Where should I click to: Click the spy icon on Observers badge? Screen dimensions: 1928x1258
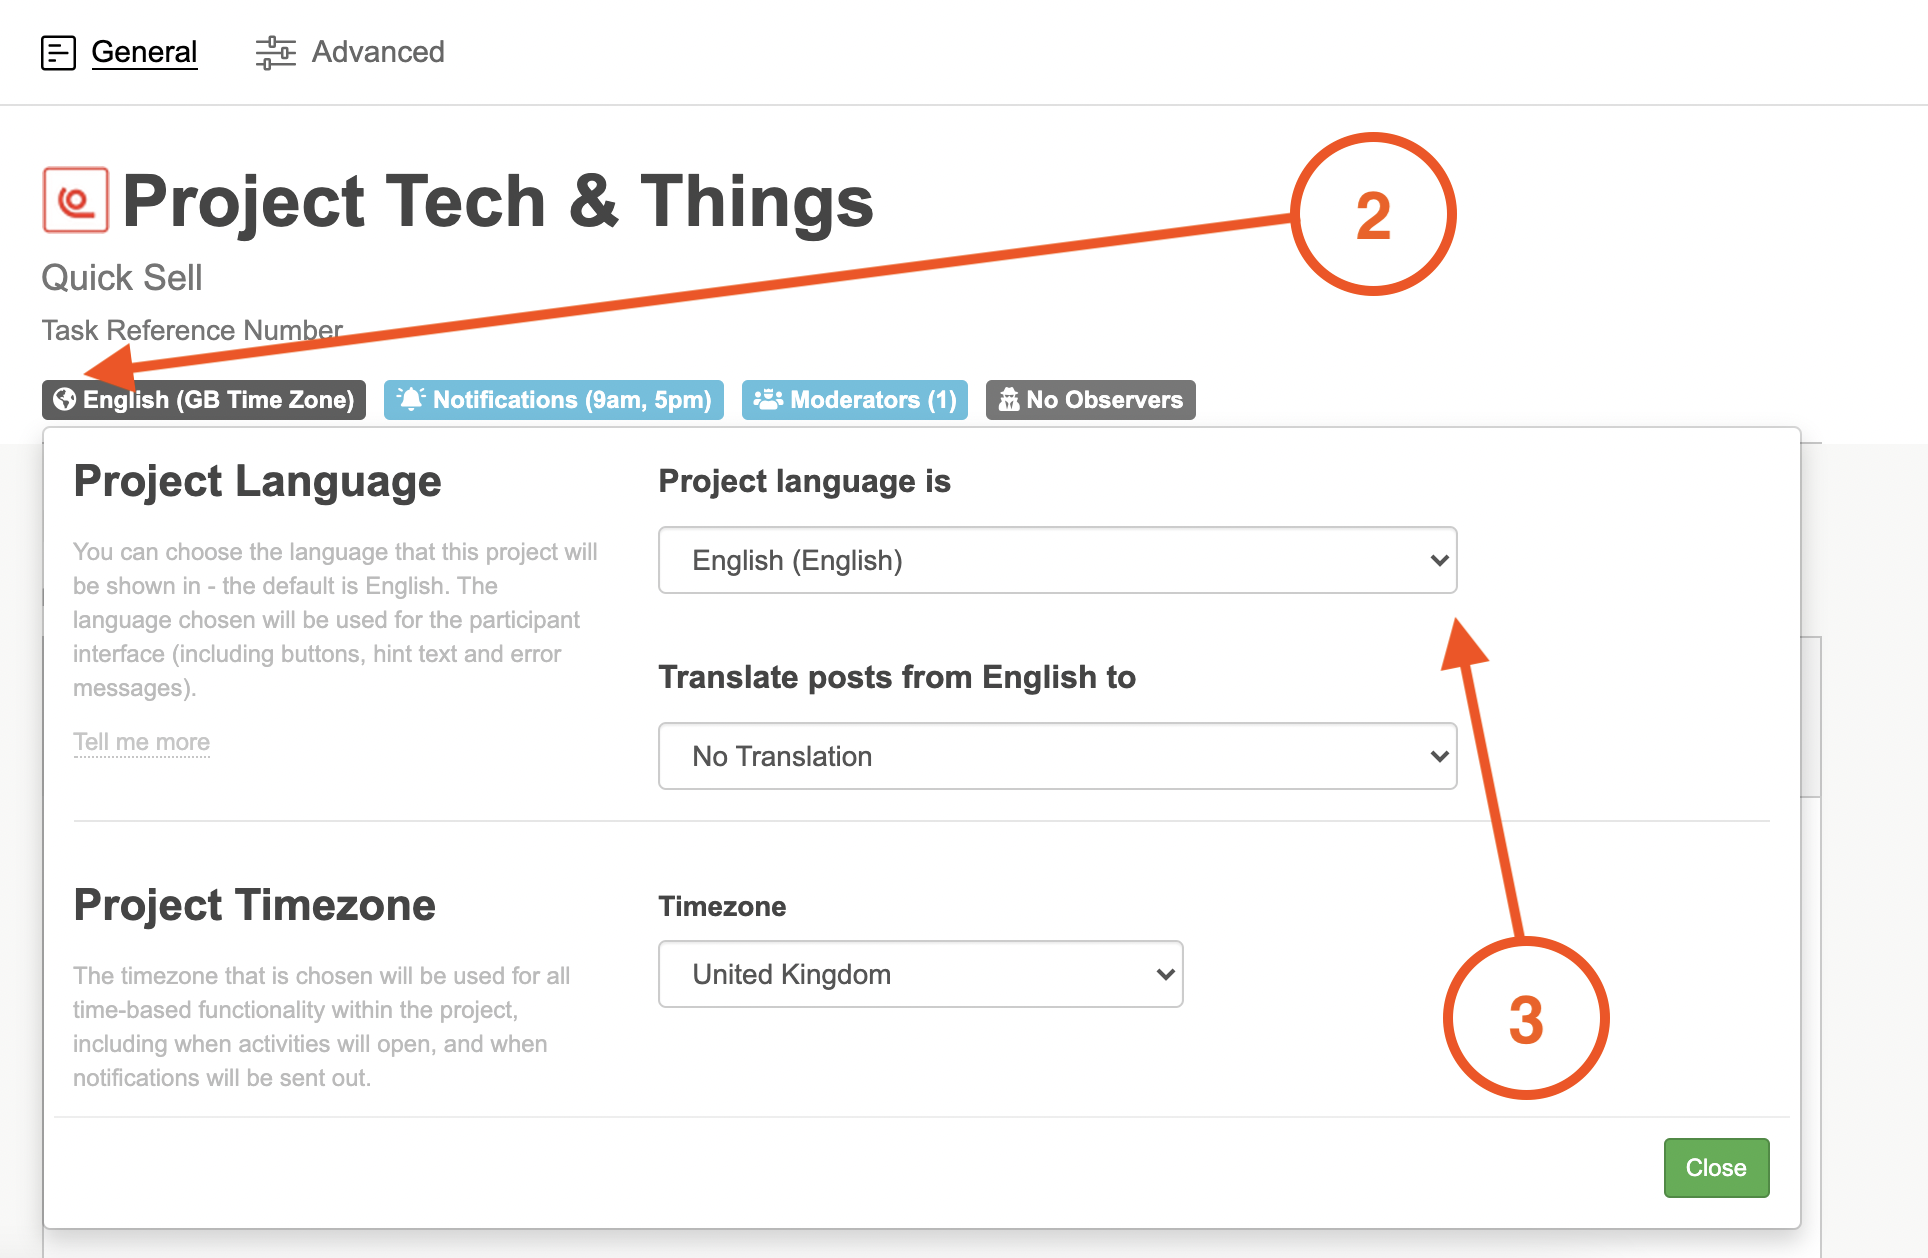coord(1009,399)
